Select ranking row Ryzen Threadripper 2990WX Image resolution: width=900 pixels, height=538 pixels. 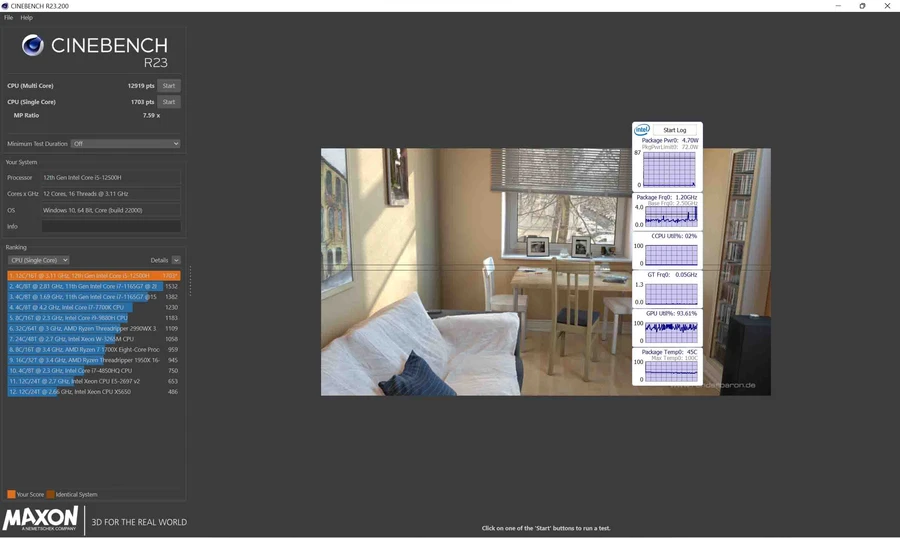tap(94, 328)
